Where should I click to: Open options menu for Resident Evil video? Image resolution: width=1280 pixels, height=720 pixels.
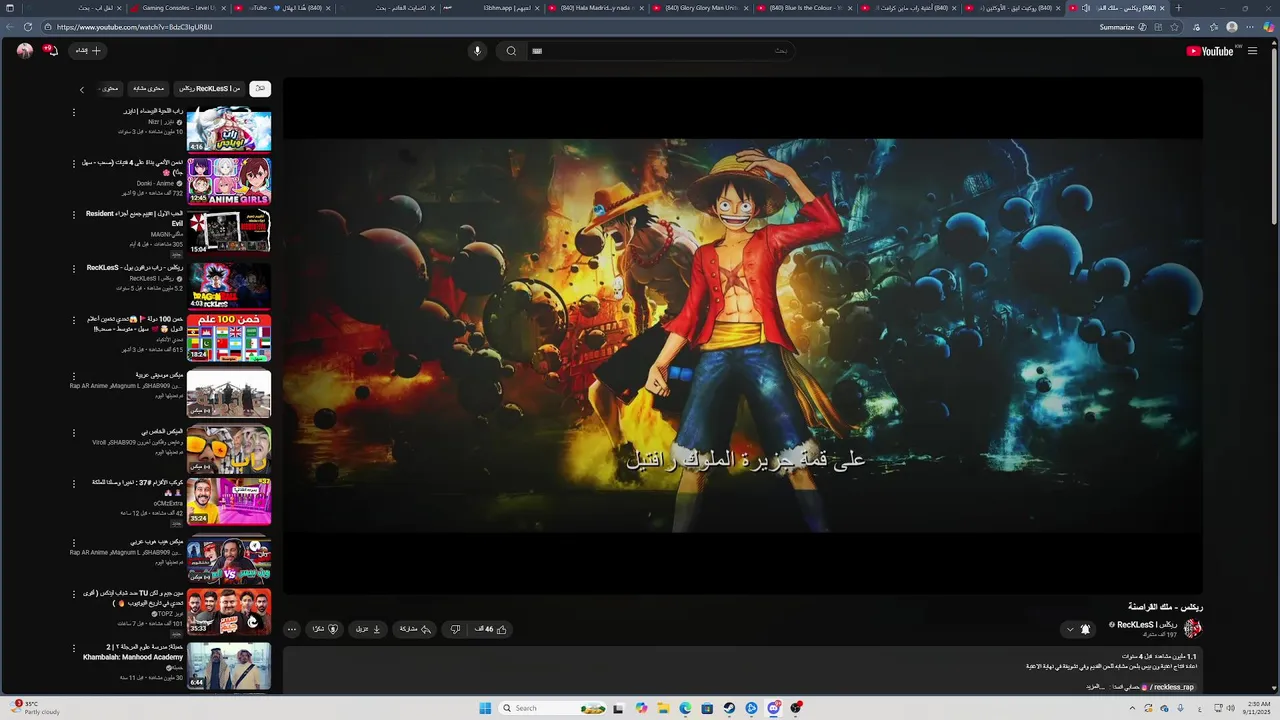[x=73, y=215]
